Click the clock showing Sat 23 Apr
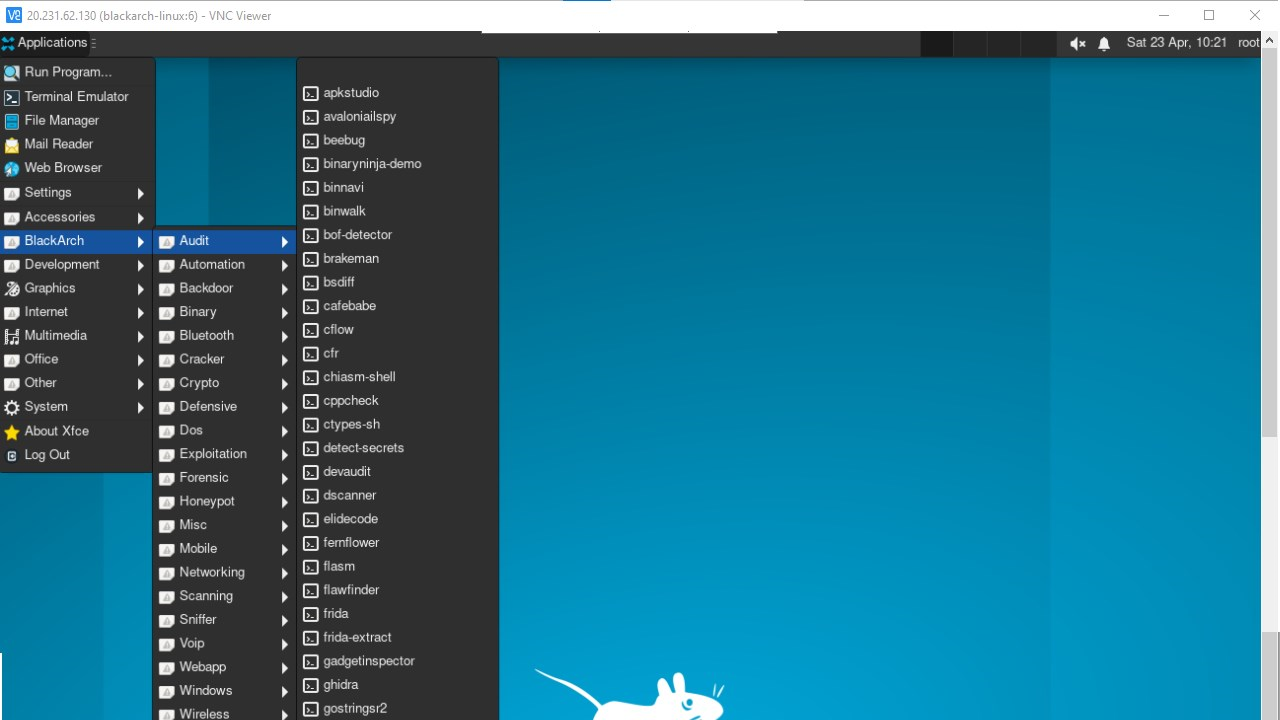Screen dimensions: 1280x720 pyautogui.click(x=1176, y=43)
